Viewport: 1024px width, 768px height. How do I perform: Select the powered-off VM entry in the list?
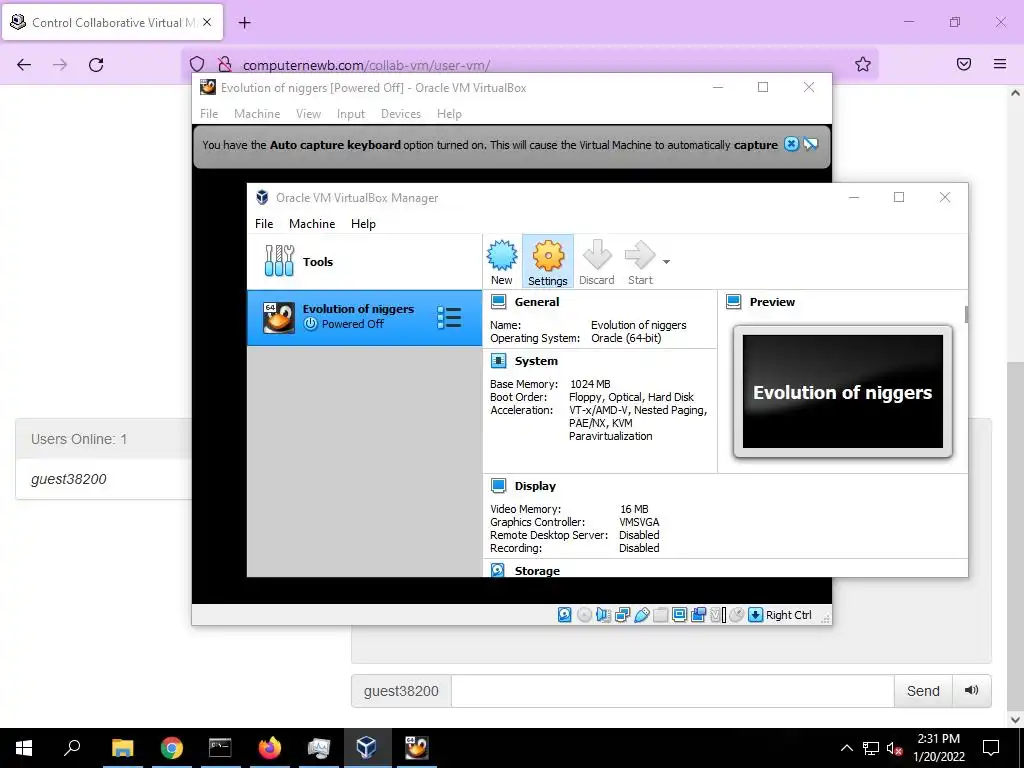pyautogui.click(x=364, y=317)
